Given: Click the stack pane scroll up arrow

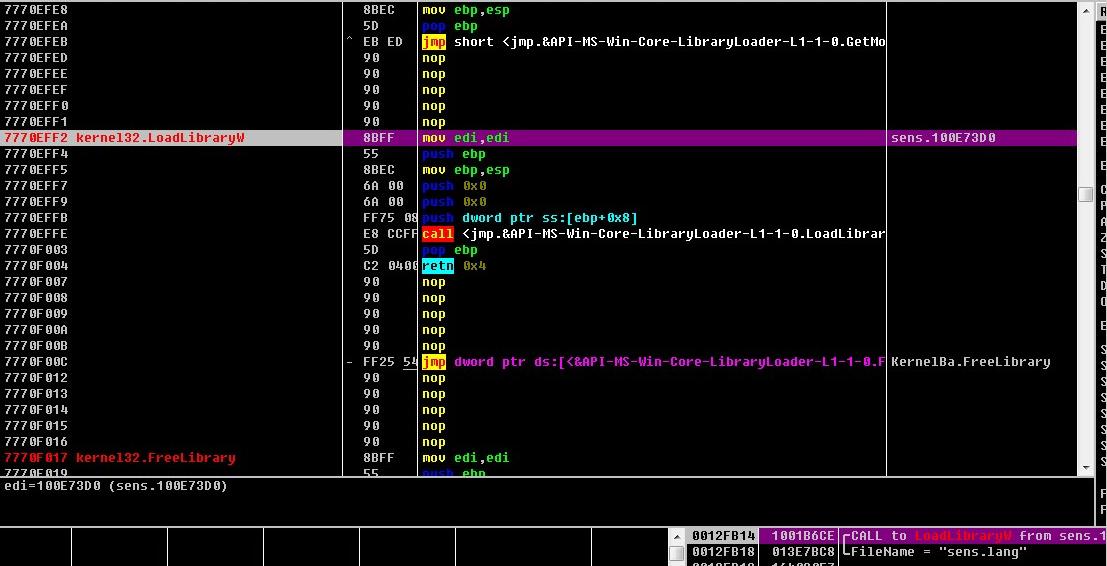Looking at the screenshot, I should pyautogui.click(x=676, y=537).
